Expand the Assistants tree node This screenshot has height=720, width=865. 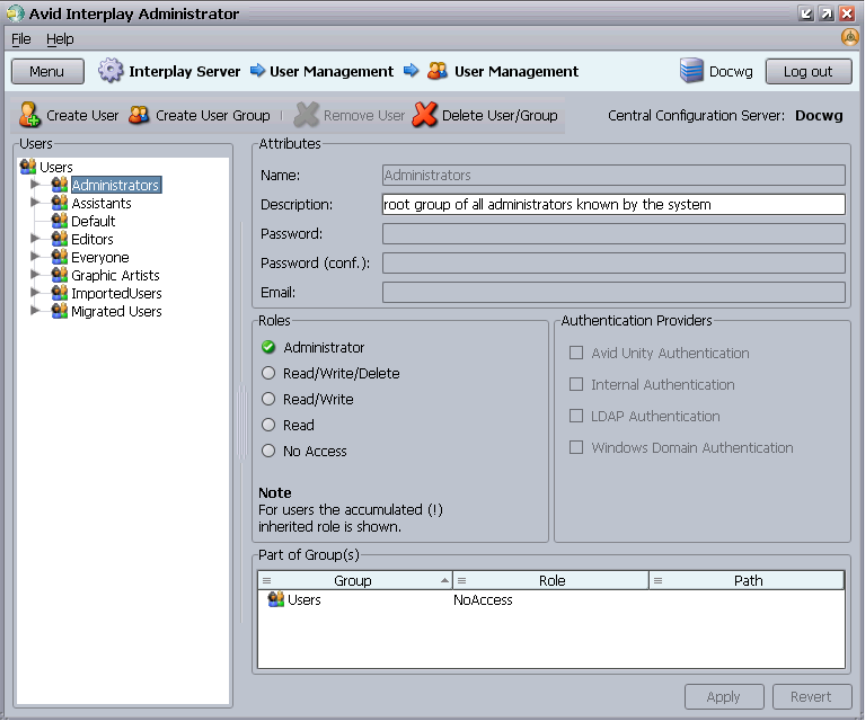(x=35, y=202)
